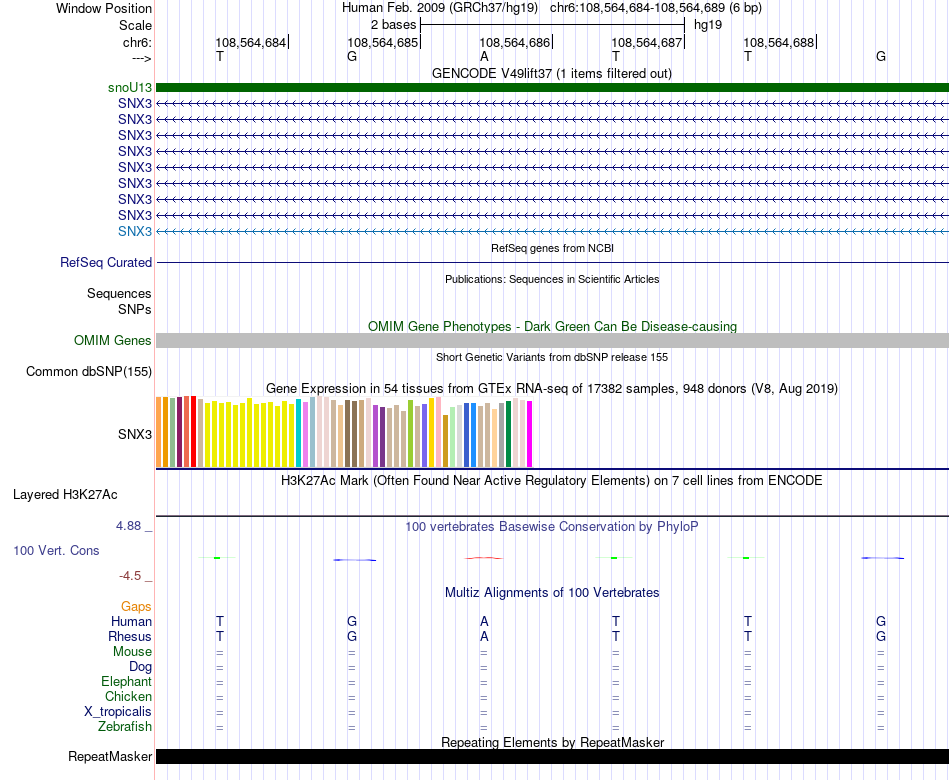Viewport: 950px width, 780px height.
Task: Click the green snoU13 gene bar
Action: (552, 88)
